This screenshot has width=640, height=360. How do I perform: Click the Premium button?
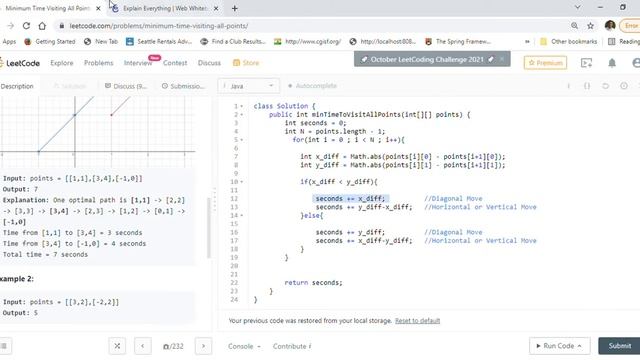click(545, 63)
